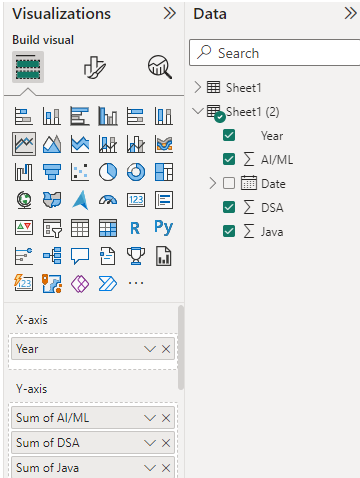Viewport: 360px width, 478px height.
Task: Expand the Date hierarchy
Action: [x=213, y=183]
